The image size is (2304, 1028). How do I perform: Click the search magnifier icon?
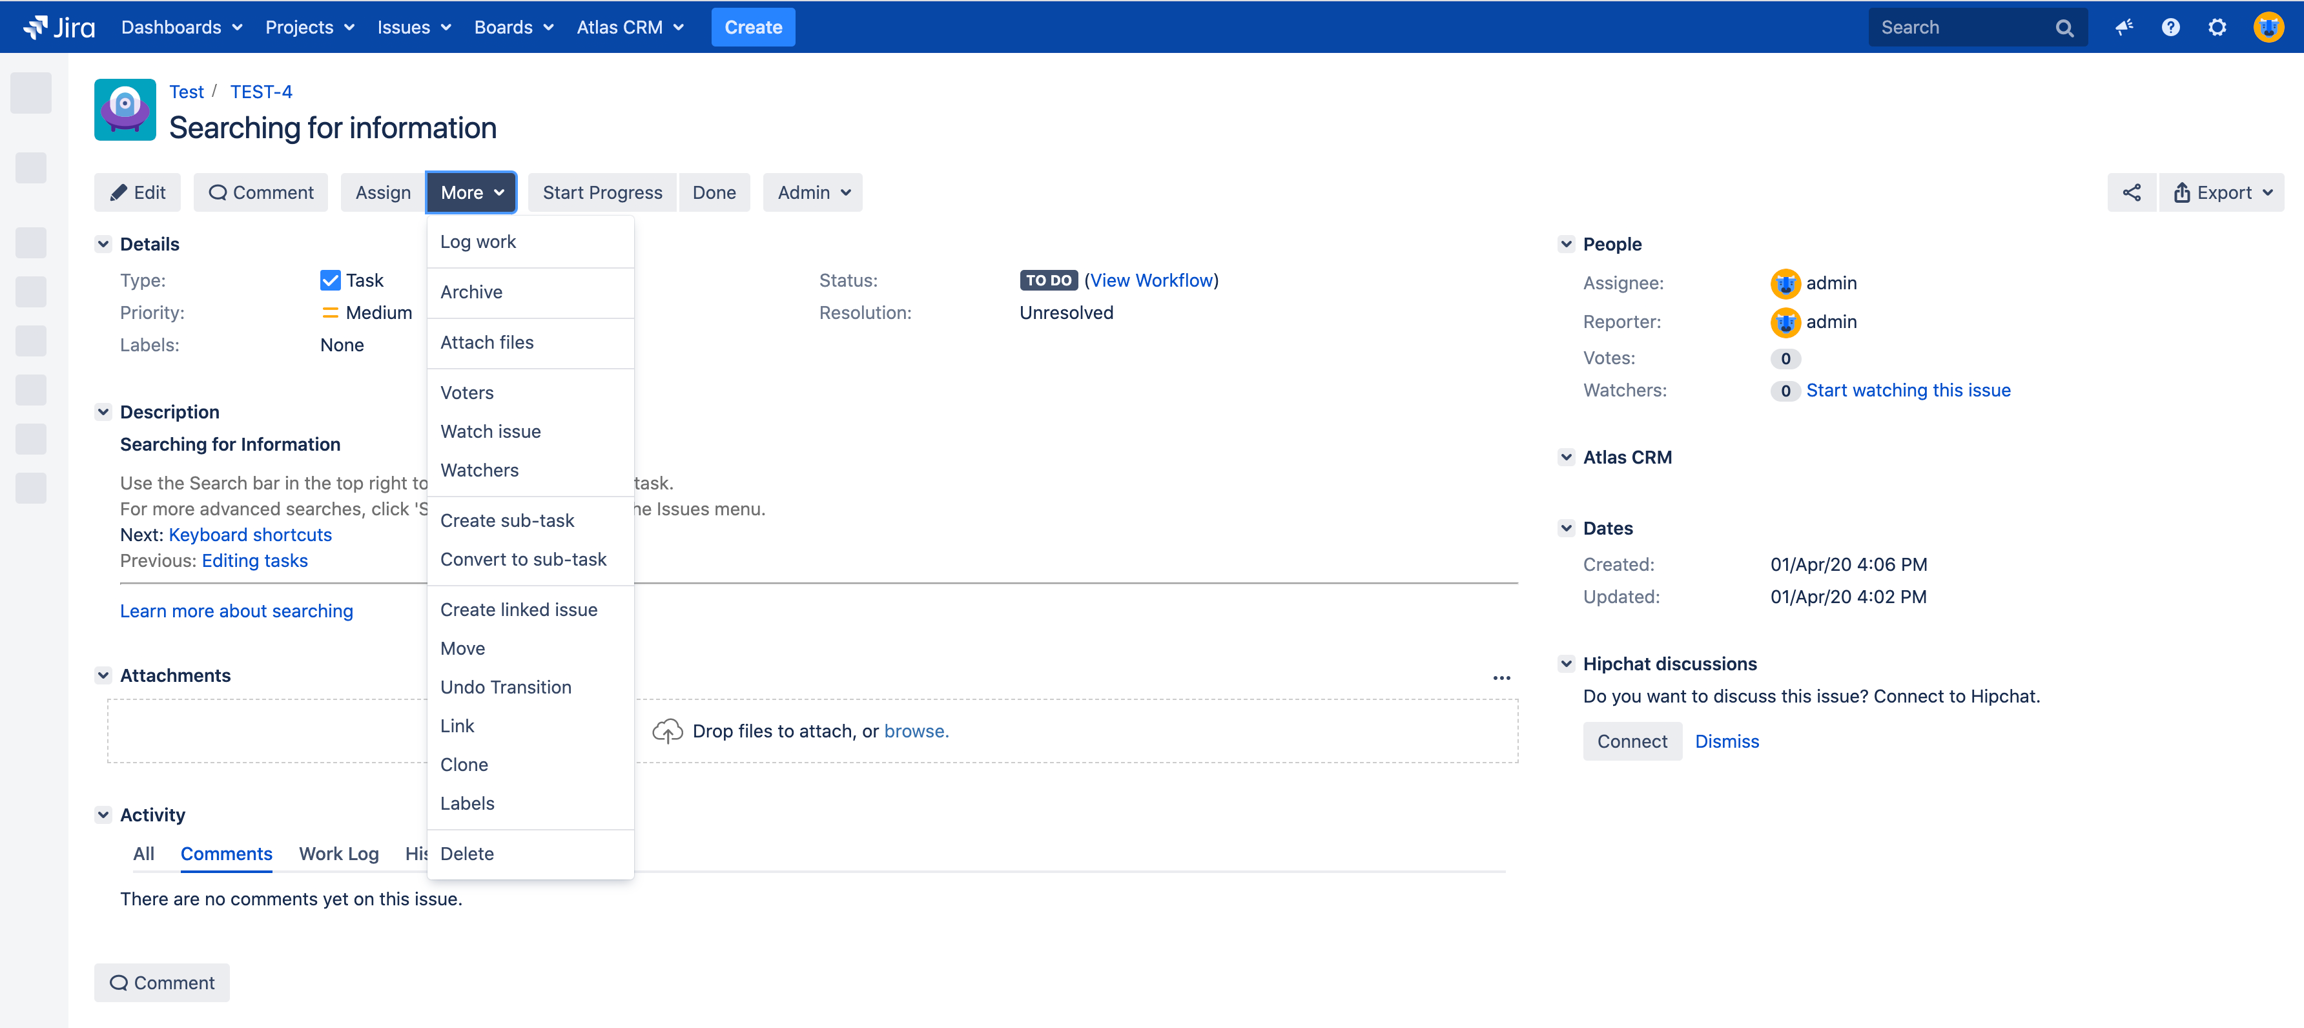click(2064, 28)
